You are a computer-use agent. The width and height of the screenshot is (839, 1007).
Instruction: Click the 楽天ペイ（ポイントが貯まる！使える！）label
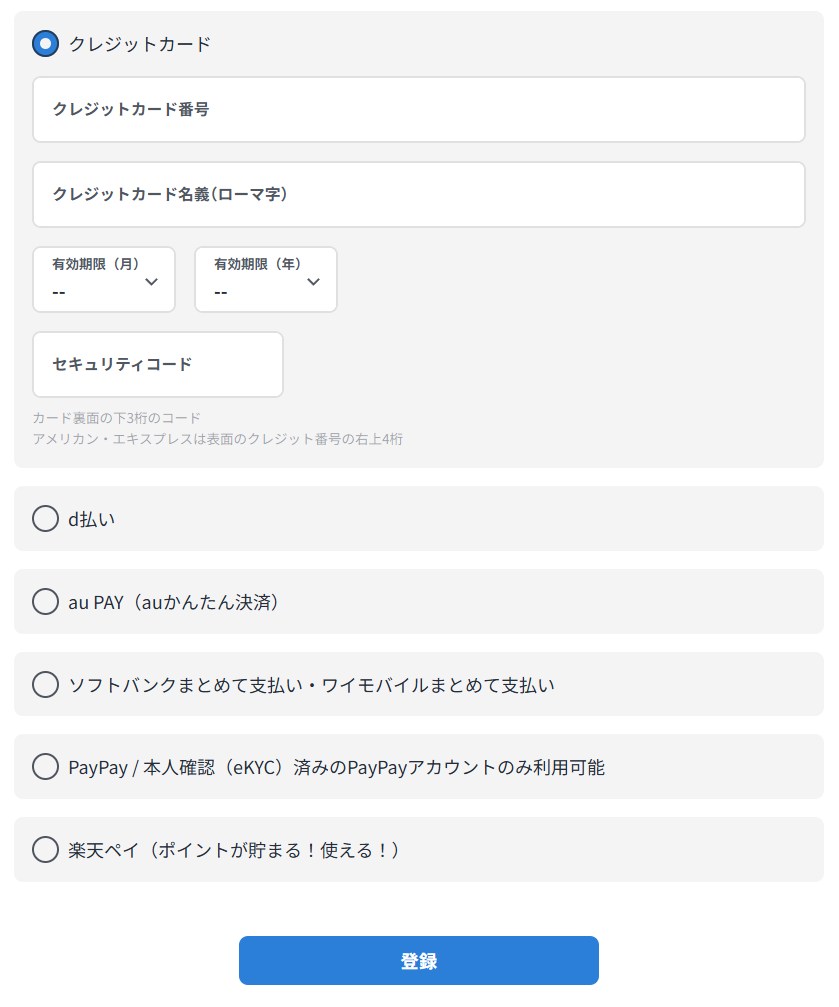(234, 850)
